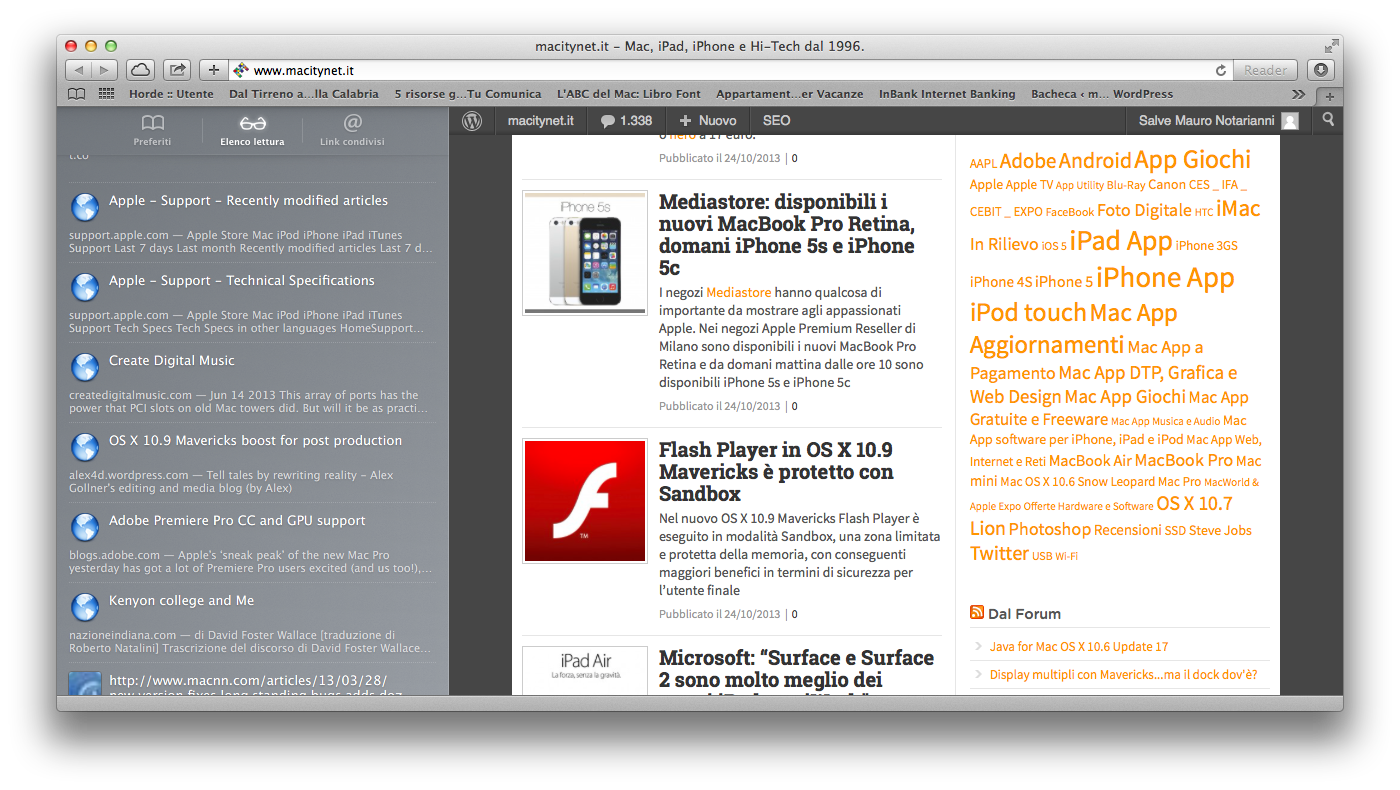
Task: Reload the page with the refresh arrow
Action: [1220, 70]
